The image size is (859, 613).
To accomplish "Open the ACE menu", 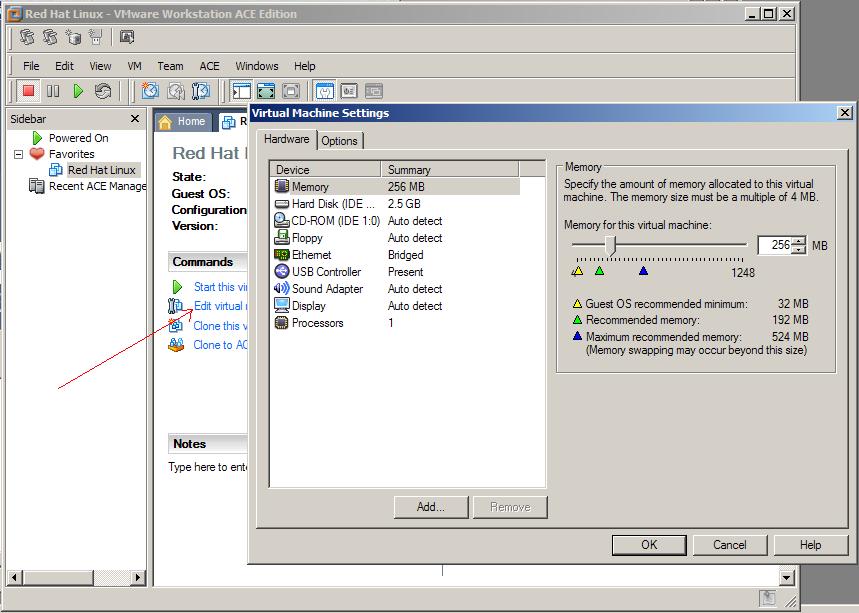I will (209, 66).
